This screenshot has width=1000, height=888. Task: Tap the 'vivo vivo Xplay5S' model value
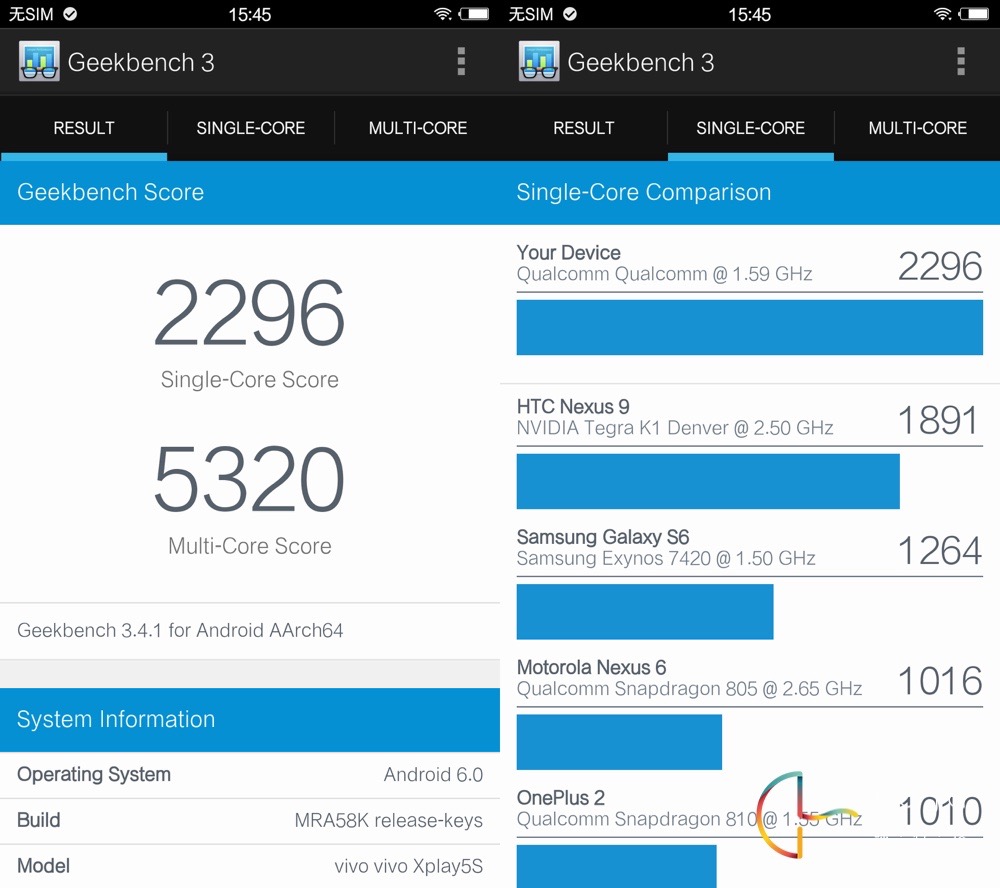pos(408,866)
